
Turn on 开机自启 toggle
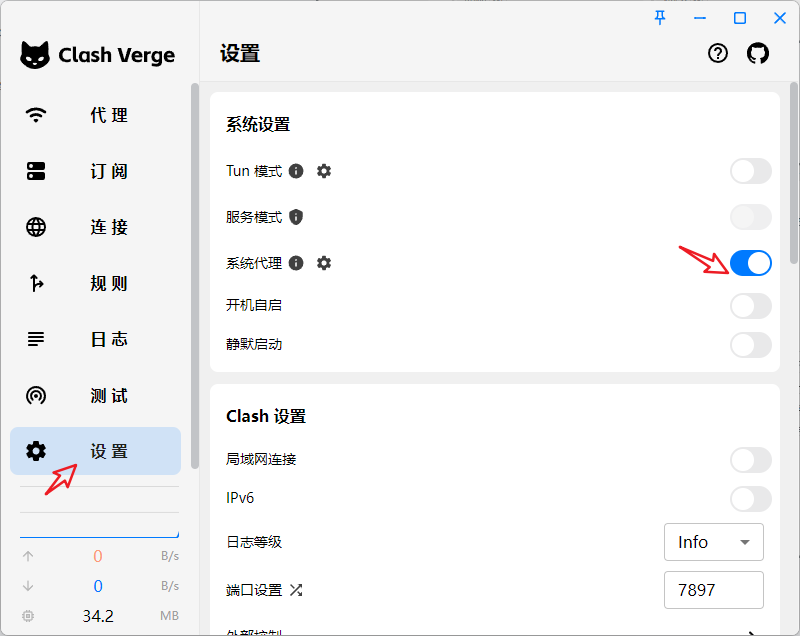coord(750,305)
